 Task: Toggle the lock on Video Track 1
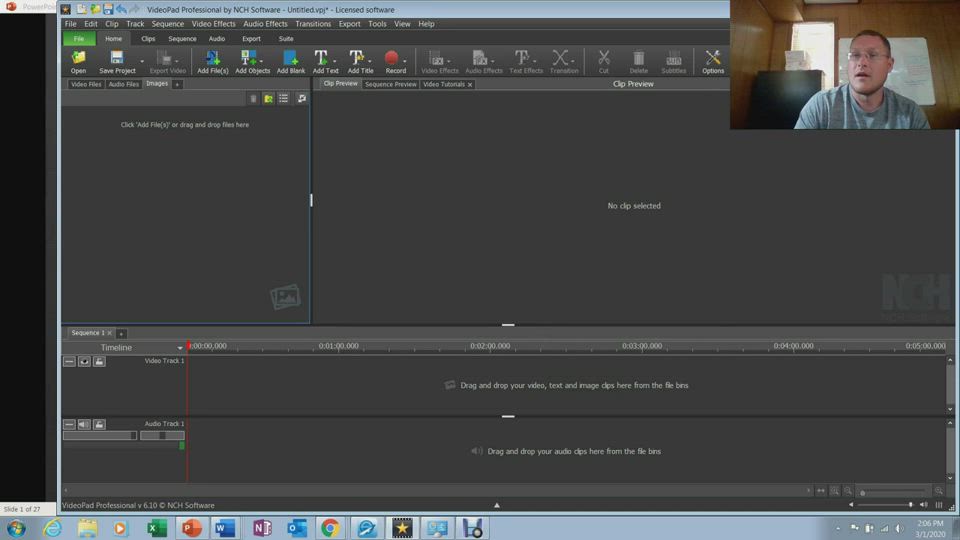click(x=99, y=361)
